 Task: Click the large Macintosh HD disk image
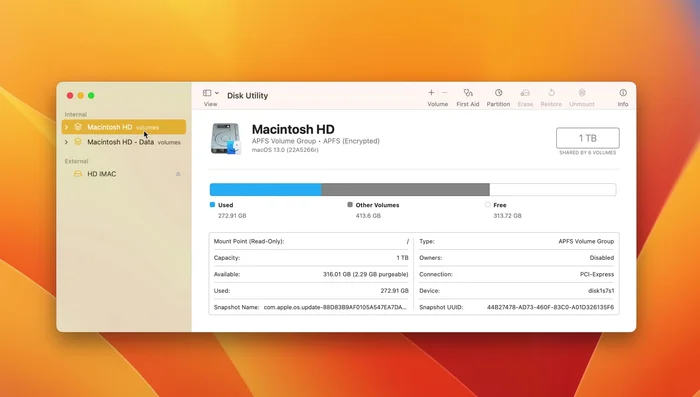point(225,138)
